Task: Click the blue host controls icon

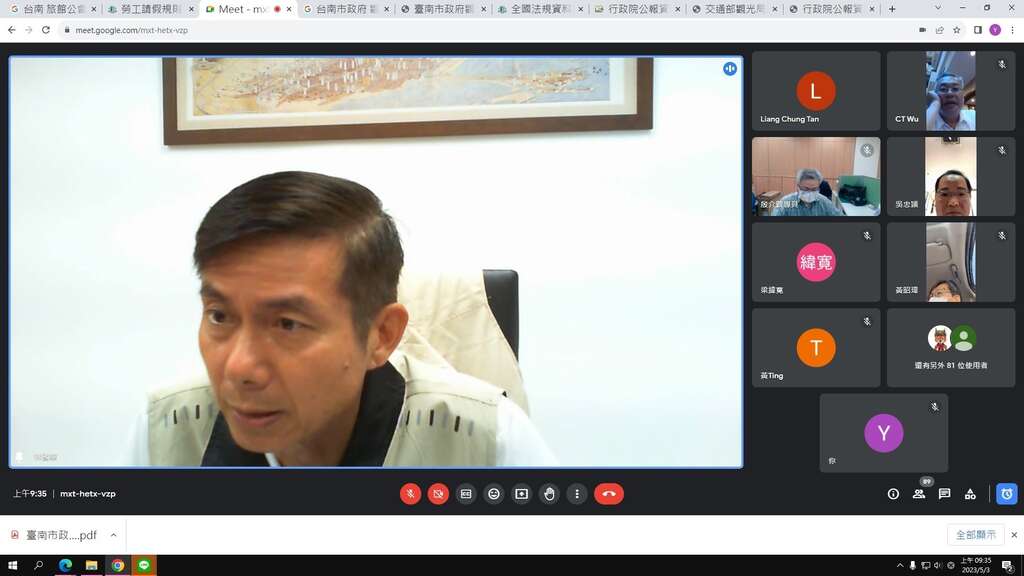Action: click(x=1006, y=494)
